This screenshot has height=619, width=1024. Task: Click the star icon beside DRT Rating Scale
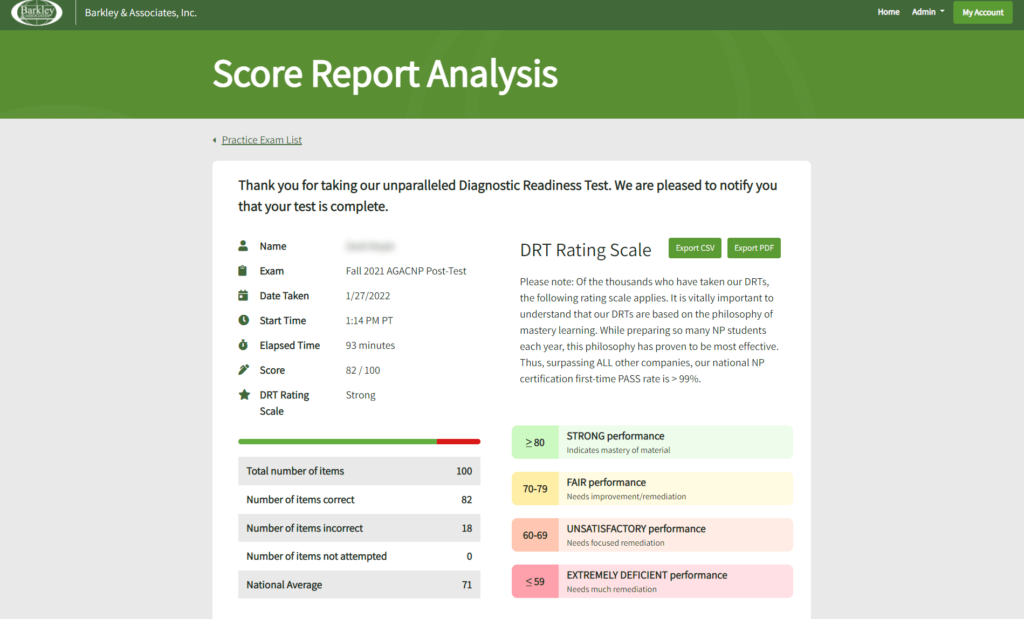(x=243, y=394)
